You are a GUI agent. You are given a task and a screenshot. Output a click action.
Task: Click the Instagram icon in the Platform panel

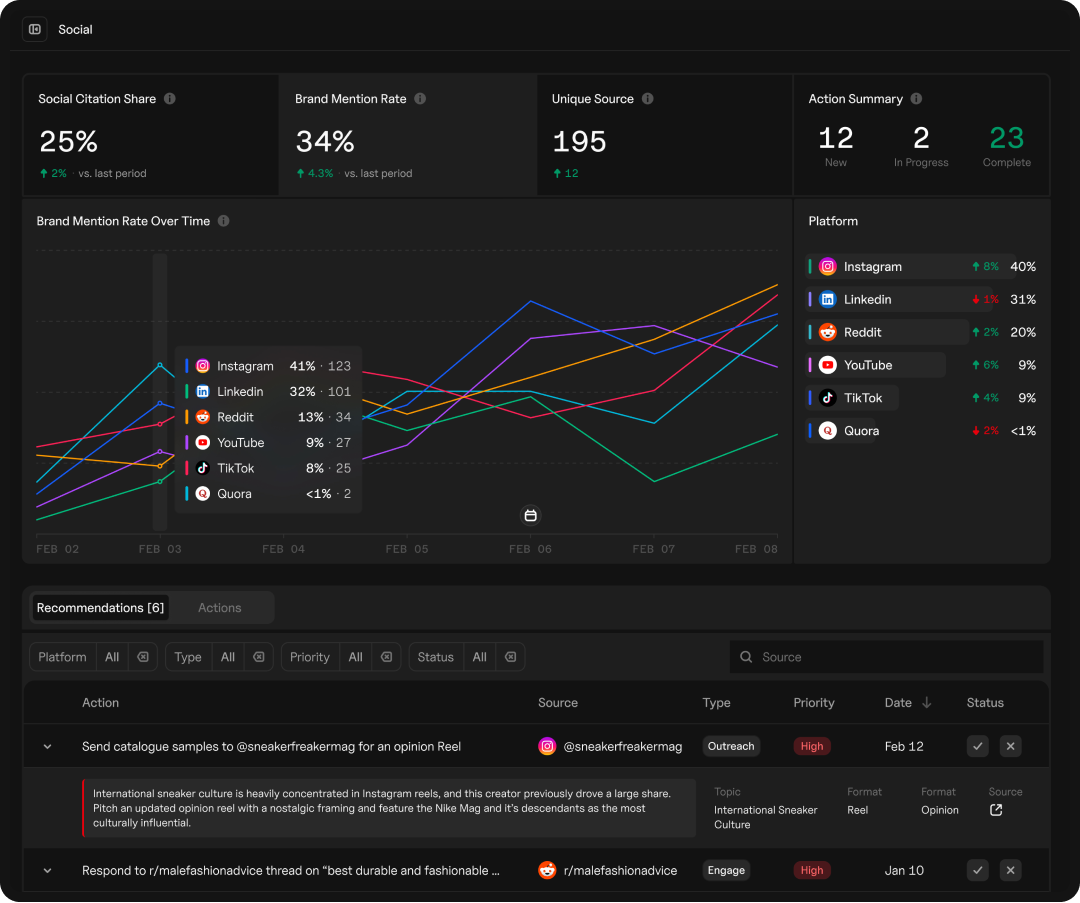coord(827,266)
